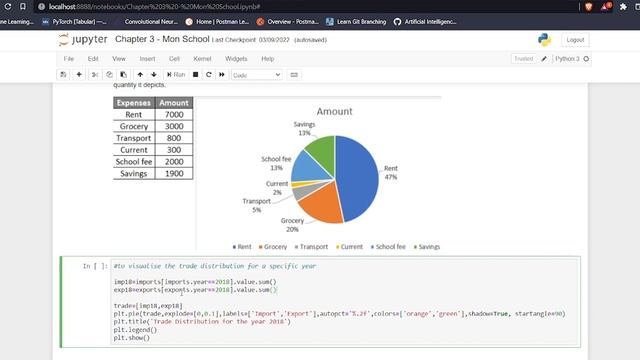This screenshot has width=640, height=360.
Task: Open the Kernel menu
Action: click(202, 59)
